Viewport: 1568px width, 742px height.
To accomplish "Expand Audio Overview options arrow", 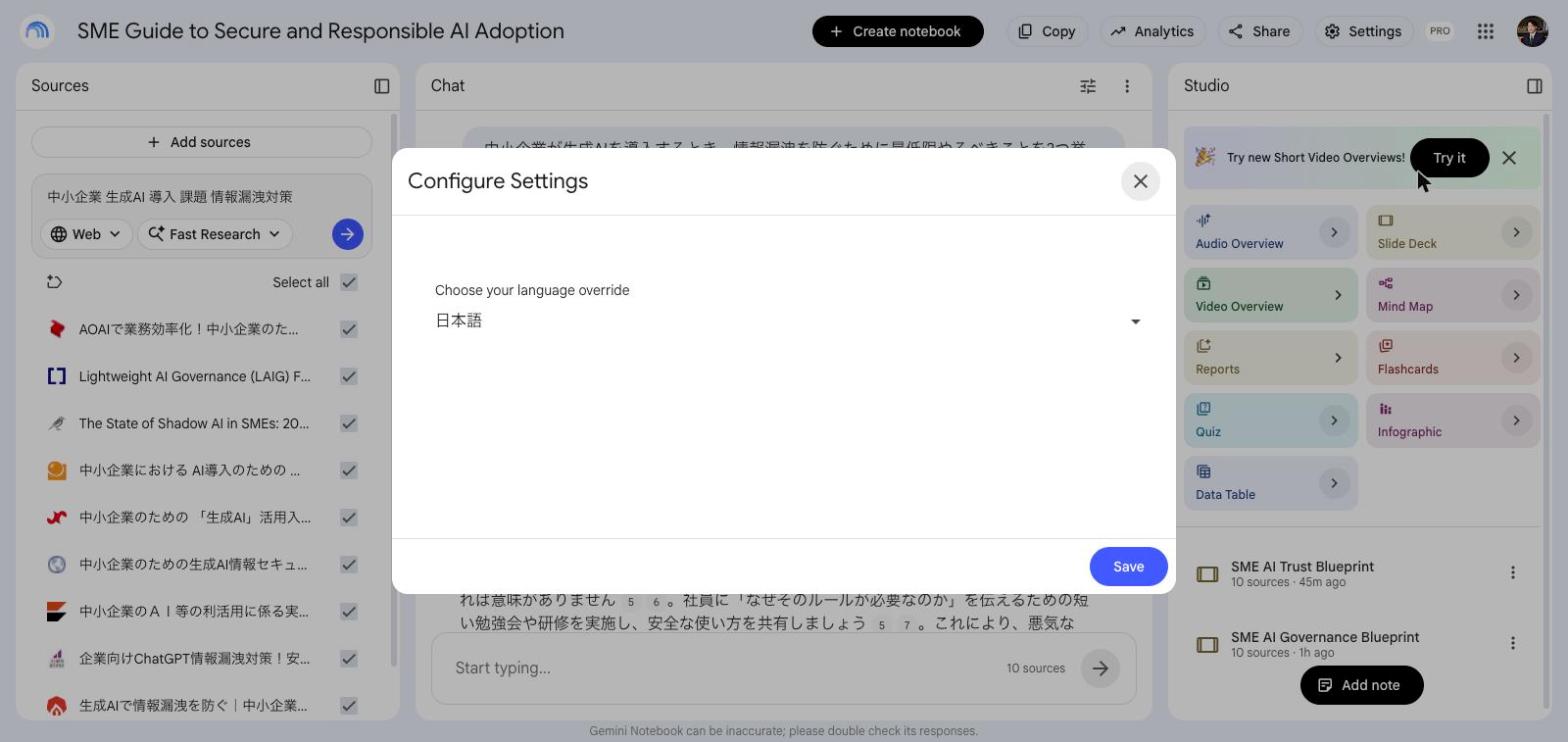I will coord(1334,232).
